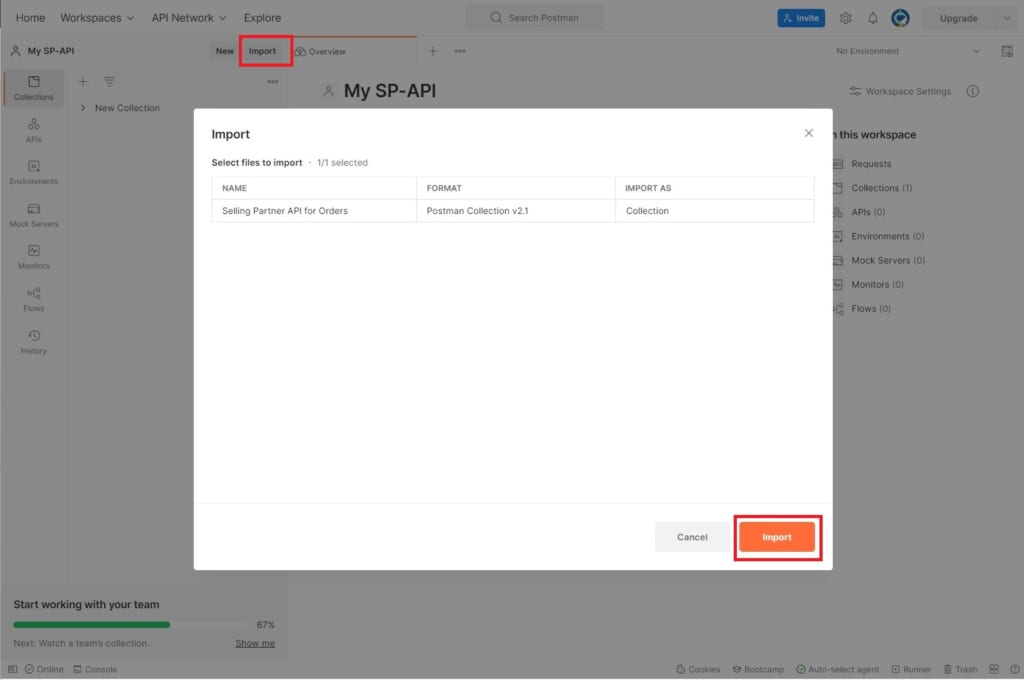1024x680 pixels.
Task: Open Cookies from the status bar
Action: (x=697, y=669)
